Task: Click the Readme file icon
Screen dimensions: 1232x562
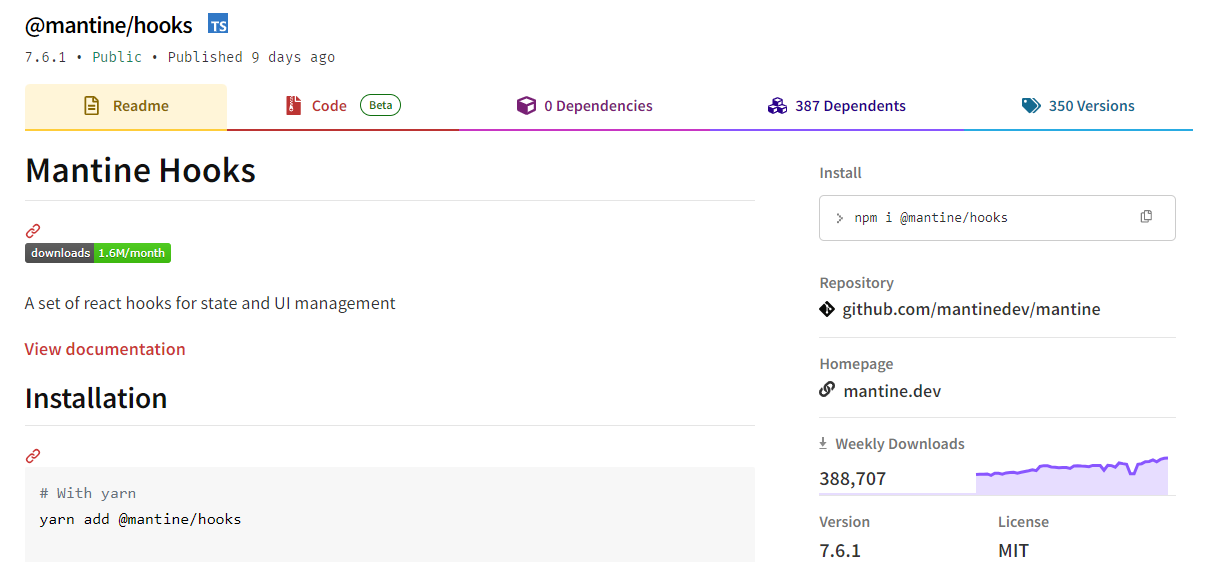Action: coord(92,106)
